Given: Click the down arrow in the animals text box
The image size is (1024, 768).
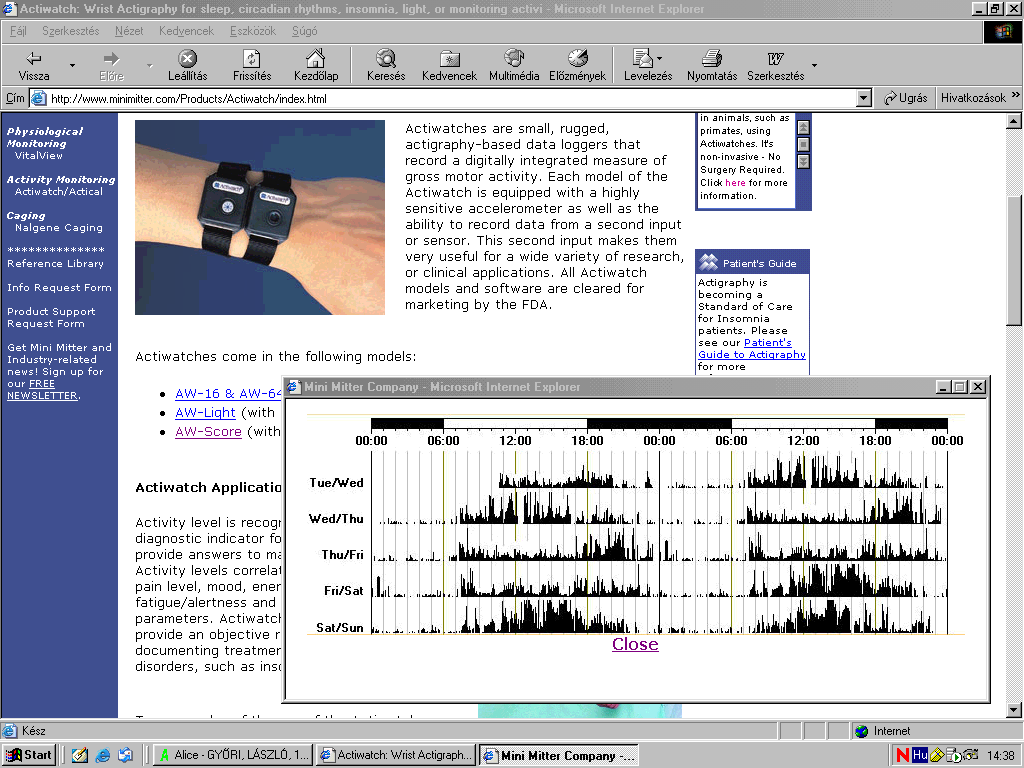Looking at the screenshot, I should (803, 161).
